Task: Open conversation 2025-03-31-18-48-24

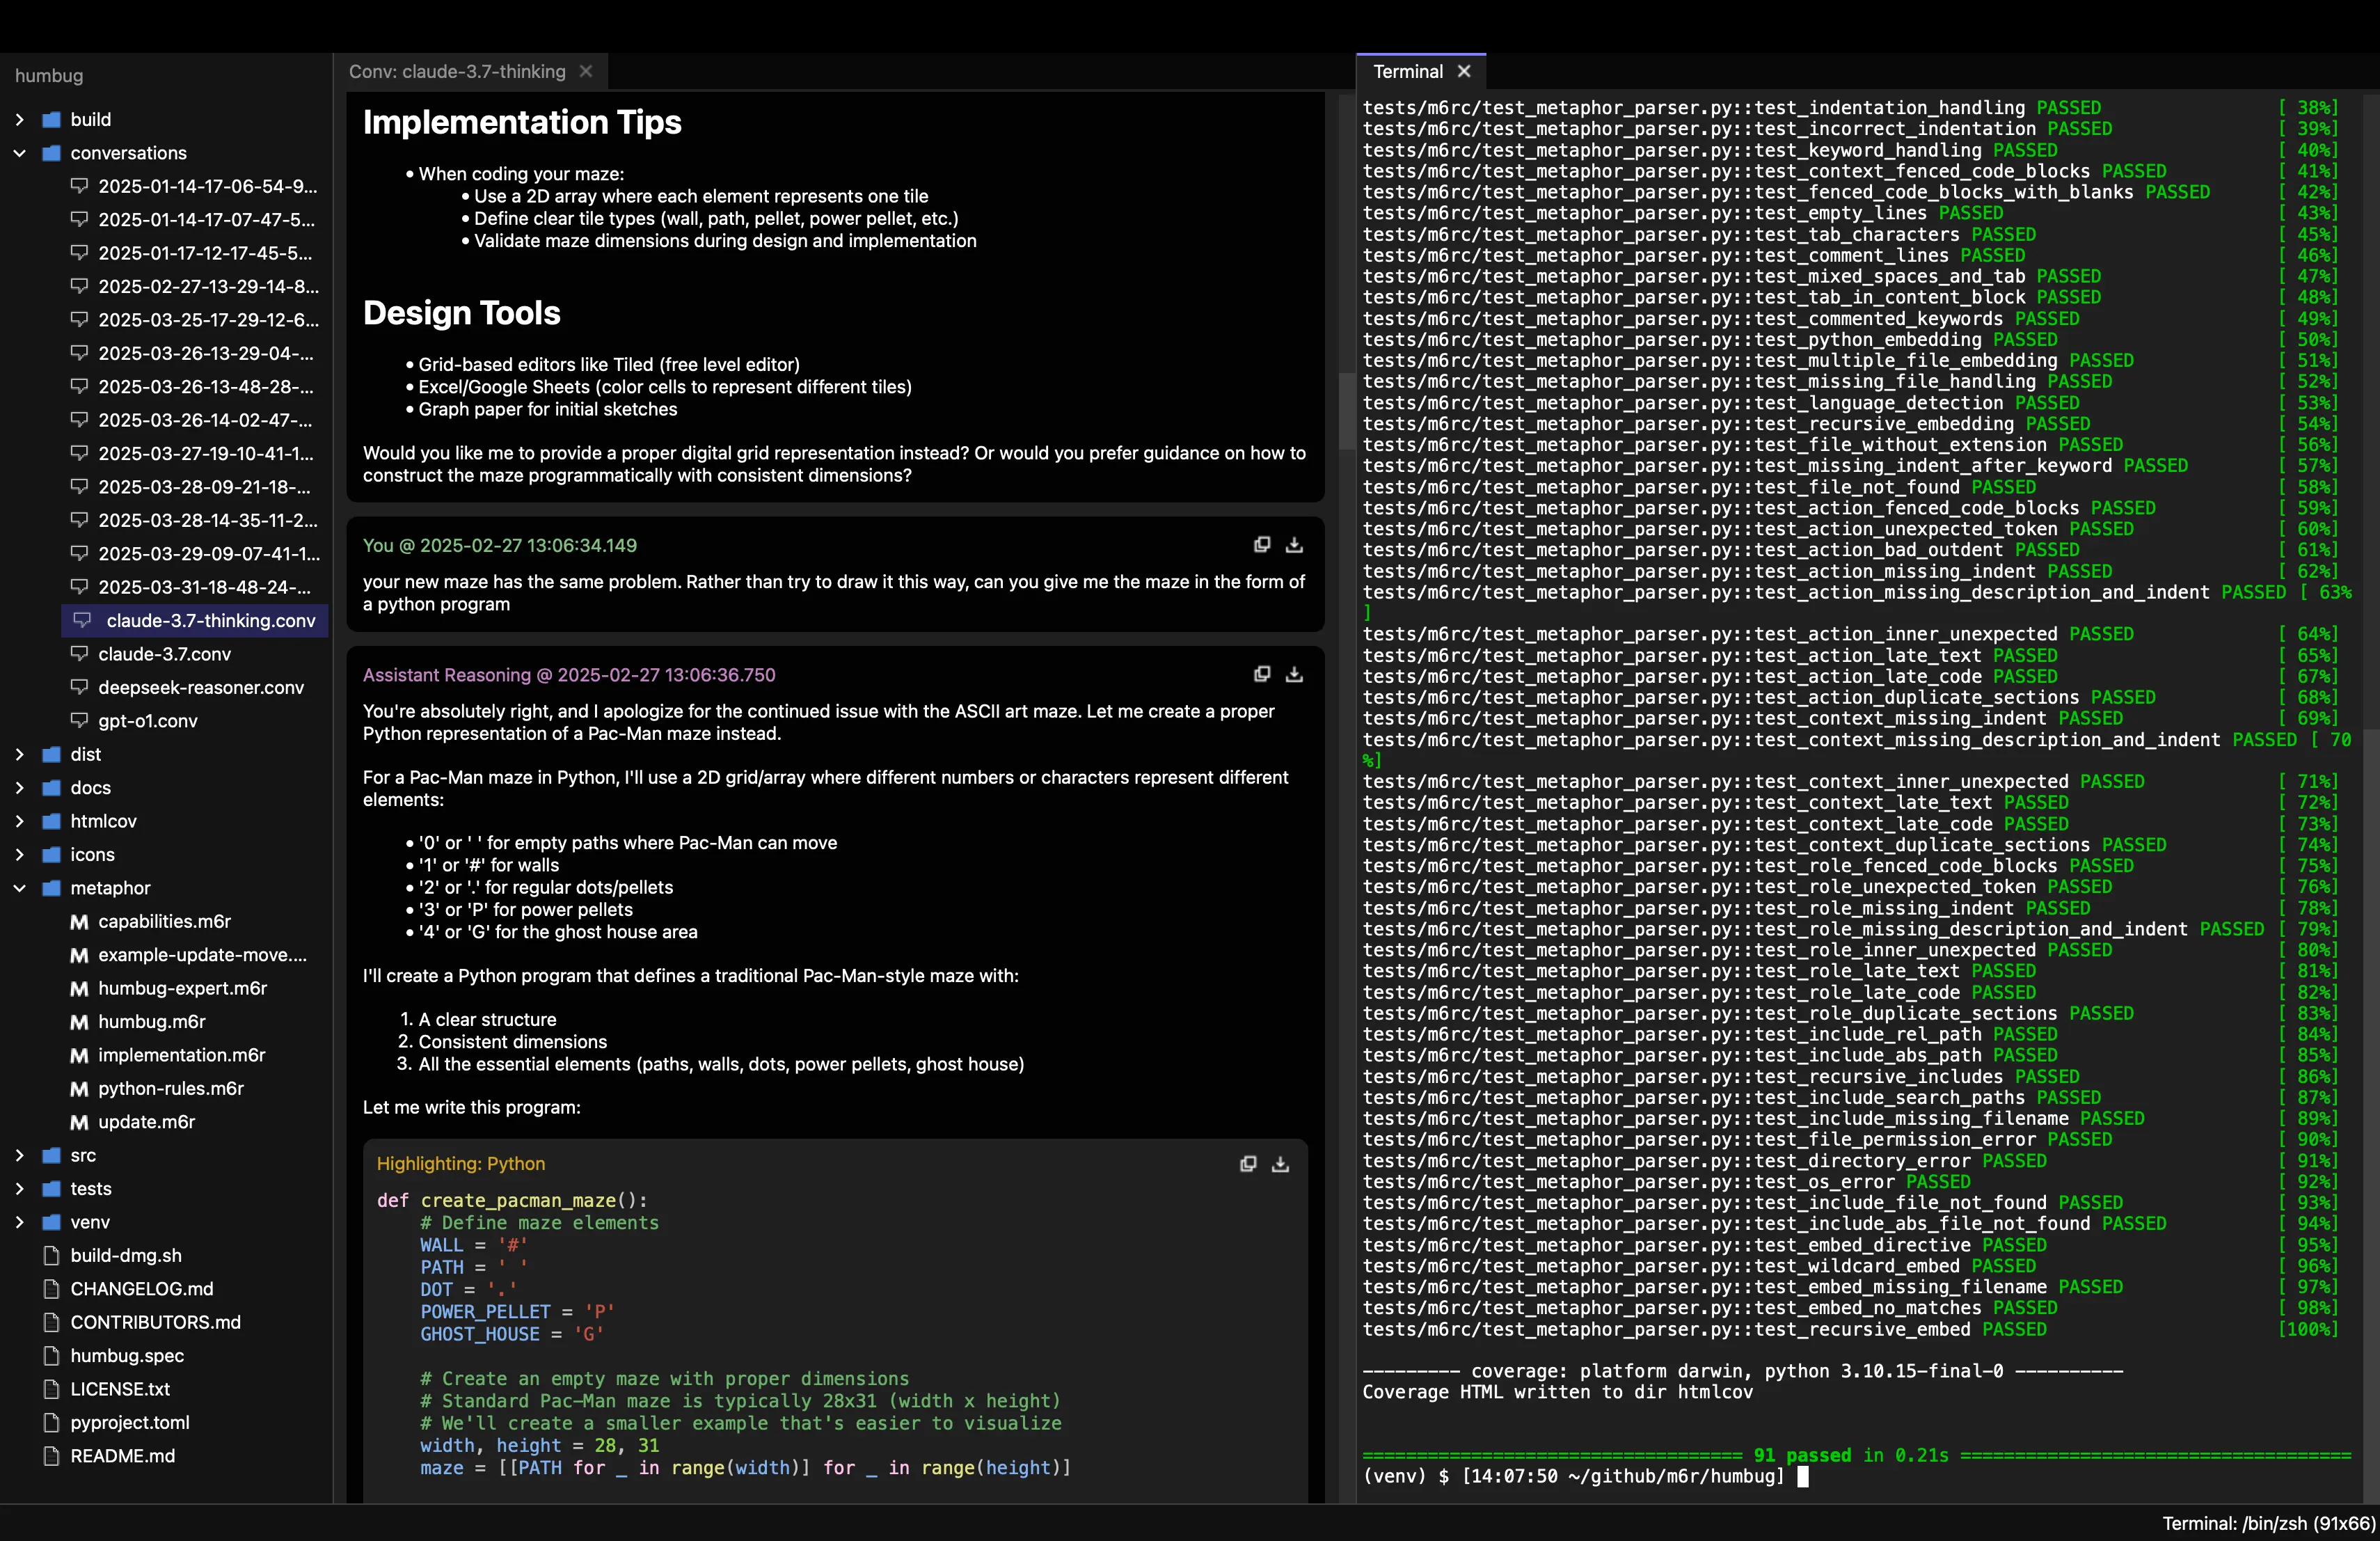Action: point(194,587)
